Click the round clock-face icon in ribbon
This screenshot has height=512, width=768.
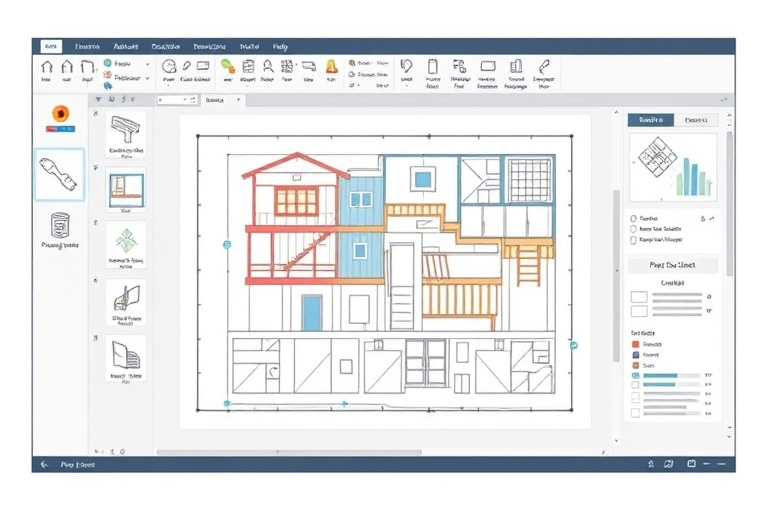169,66
